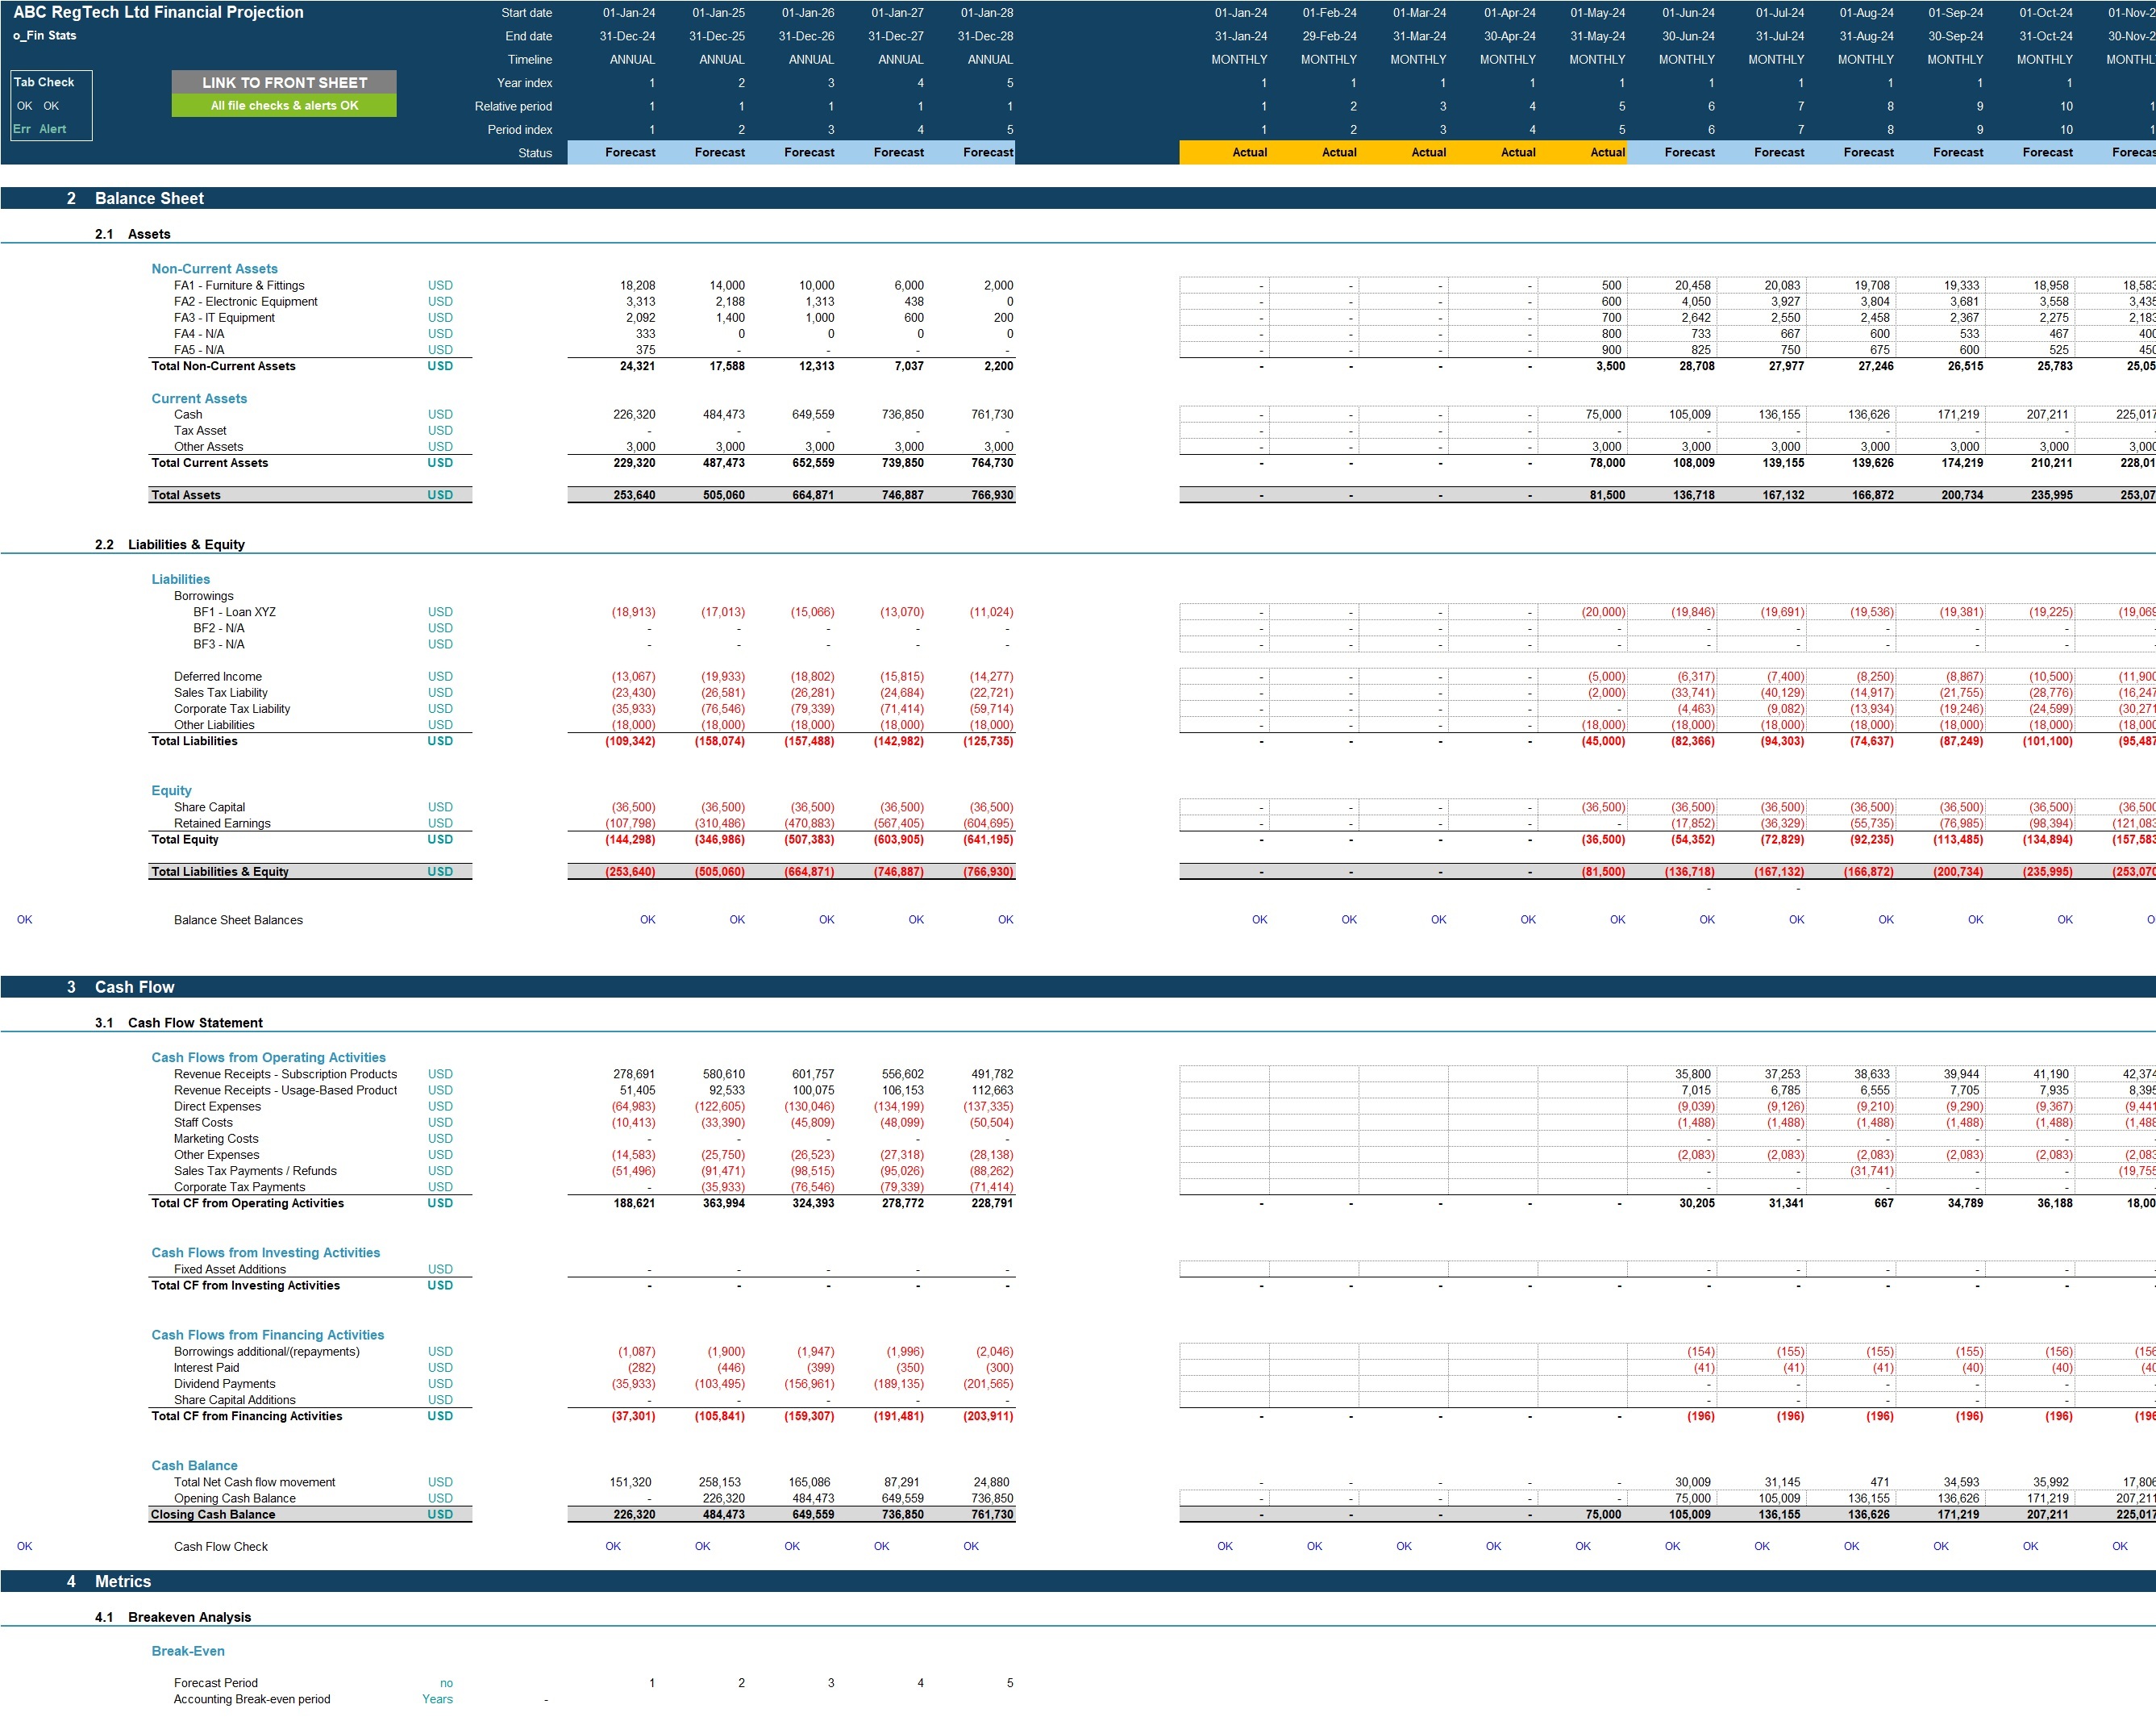Select the o_Fin Stats sheet label
The width and height of the screenshot is (2156, 1721).
pos(45,35)
